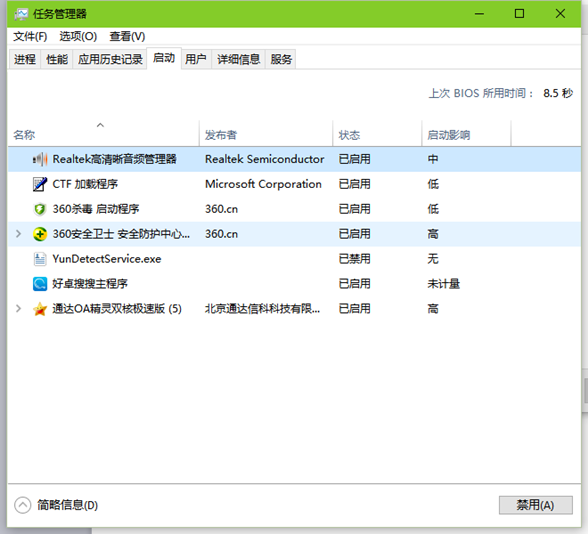The image size is (588, 534).
Task: Expand the 通达OA精灵双核极速版 (5) group
Action: (18, 309)
